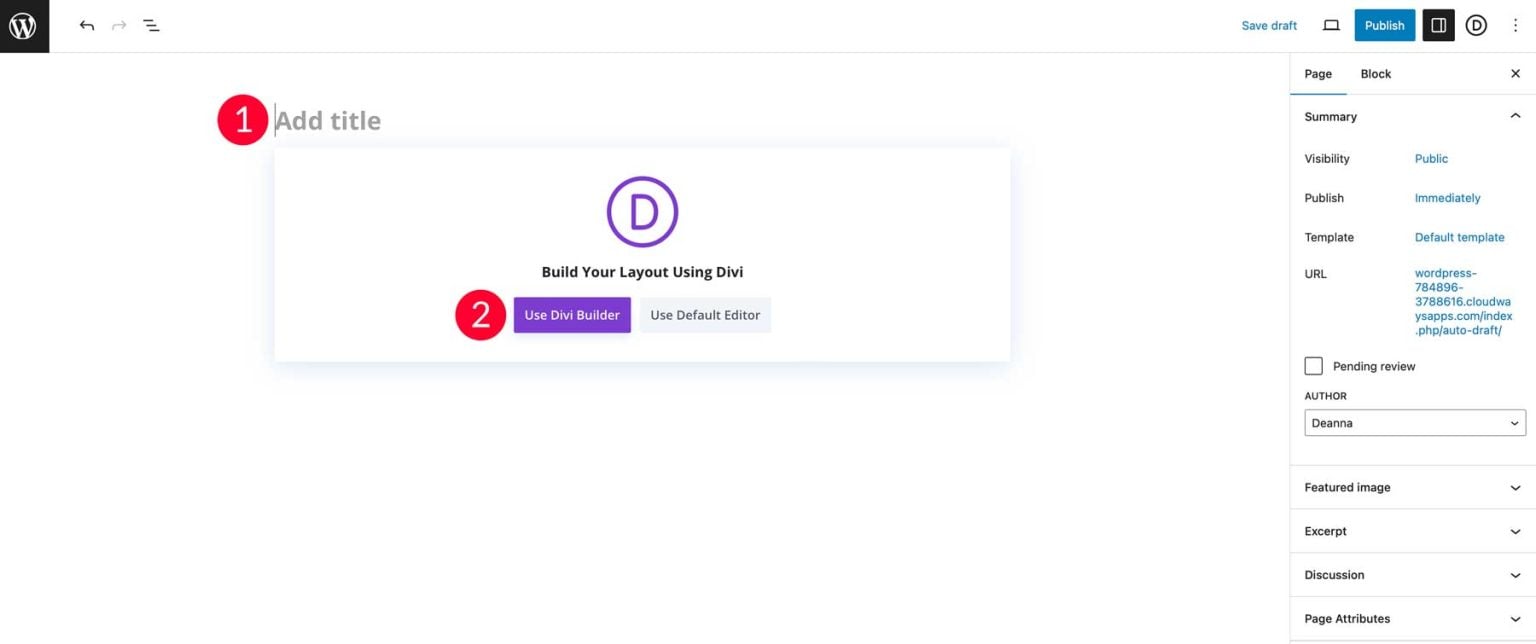1536x644 pixels.
Task: Change visibility from Public
Action: [1431, 159]
